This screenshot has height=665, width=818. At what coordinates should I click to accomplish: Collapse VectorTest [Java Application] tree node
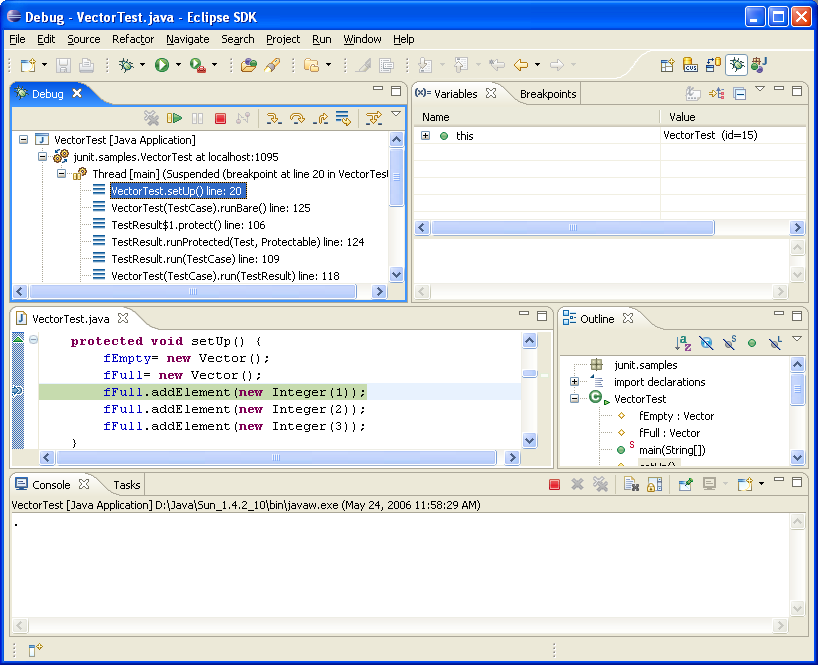23,140
